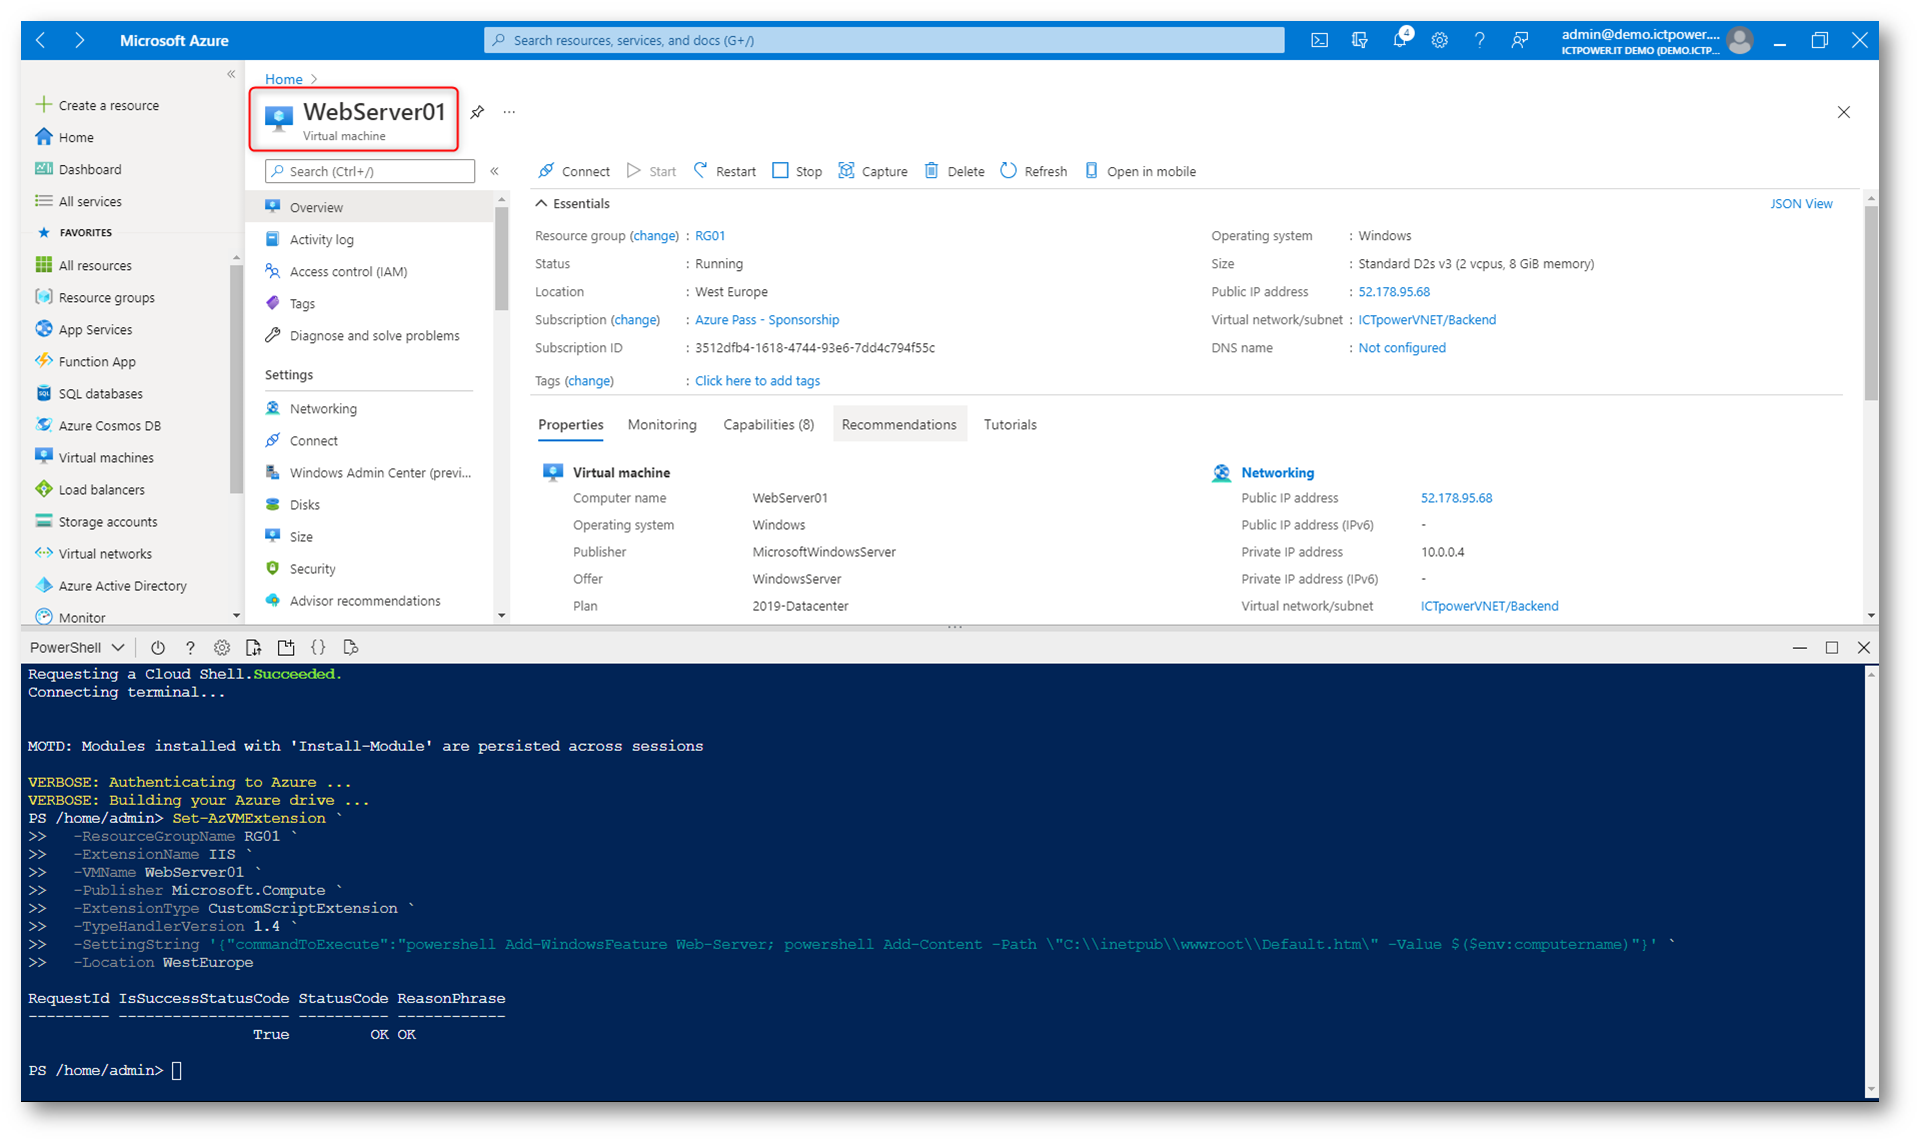Click Cloud Shell upload/download files icon
This screenshot has width=1921, height=1144.
254,647
